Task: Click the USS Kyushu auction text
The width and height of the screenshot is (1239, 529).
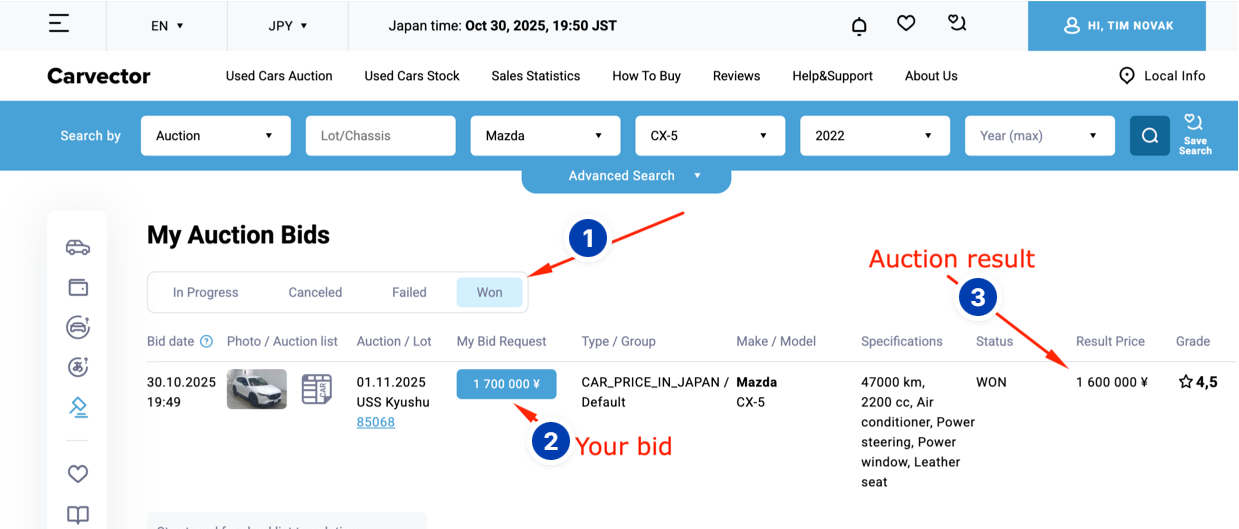Action: click(x=393, y=402)
